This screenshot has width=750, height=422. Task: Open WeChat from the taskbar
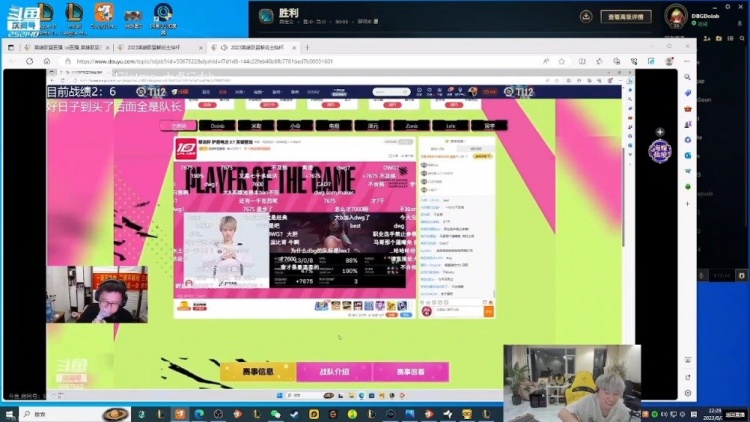(276, 414)
